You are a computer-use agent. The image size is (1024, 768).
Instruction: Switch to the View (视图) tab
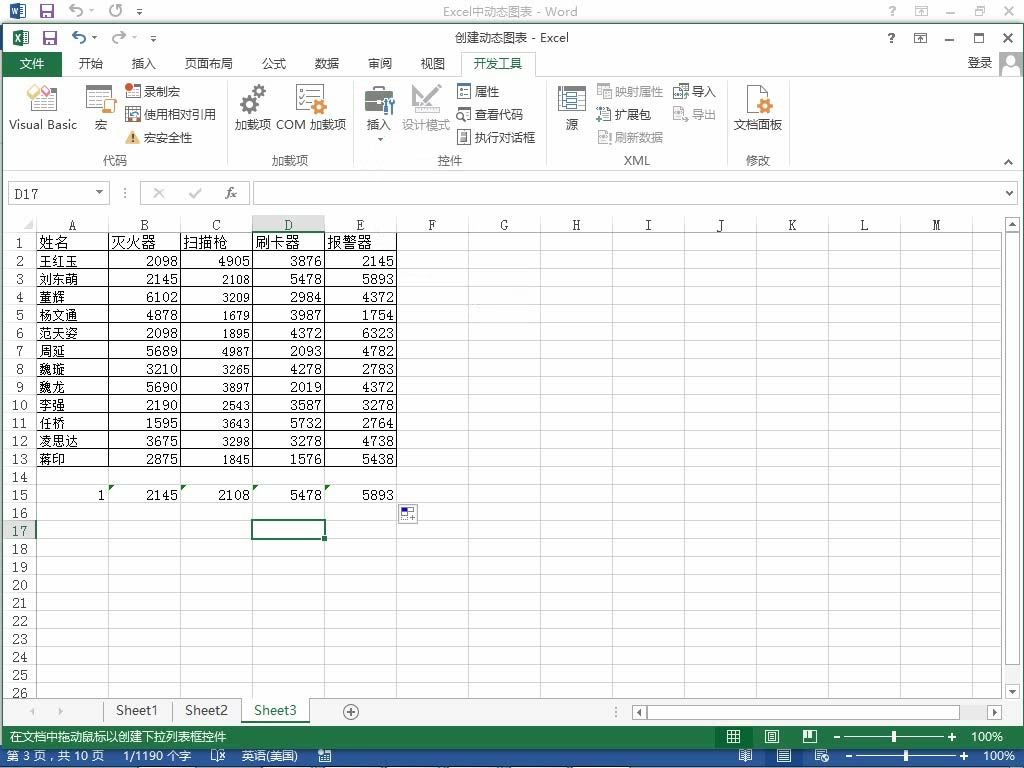tap(433, 63)
